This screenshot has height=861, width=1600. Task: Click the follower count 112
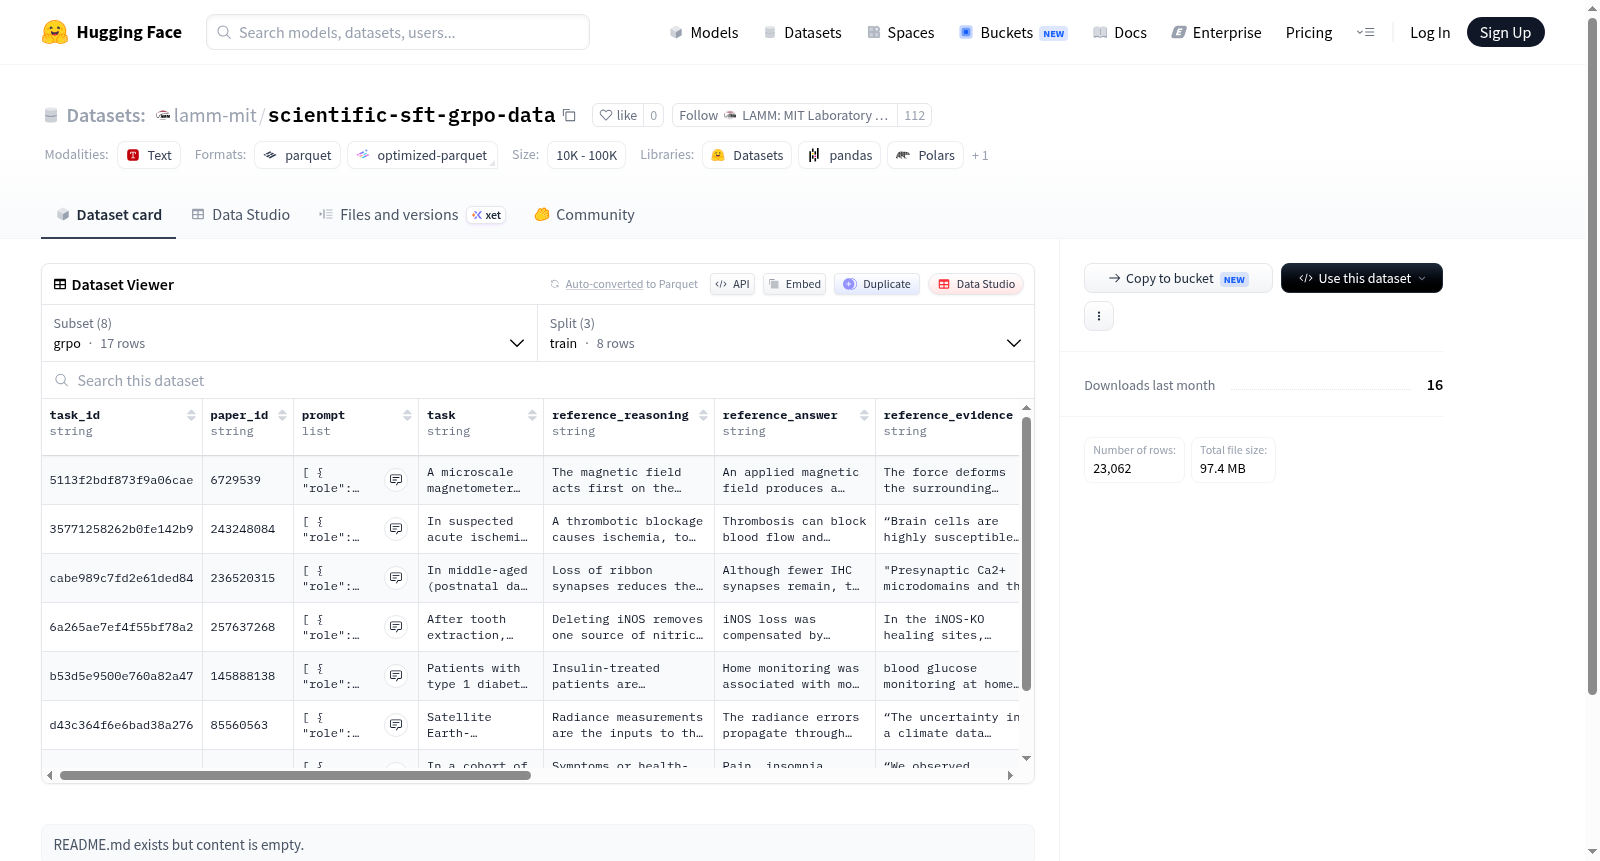[x=914, y=116]
